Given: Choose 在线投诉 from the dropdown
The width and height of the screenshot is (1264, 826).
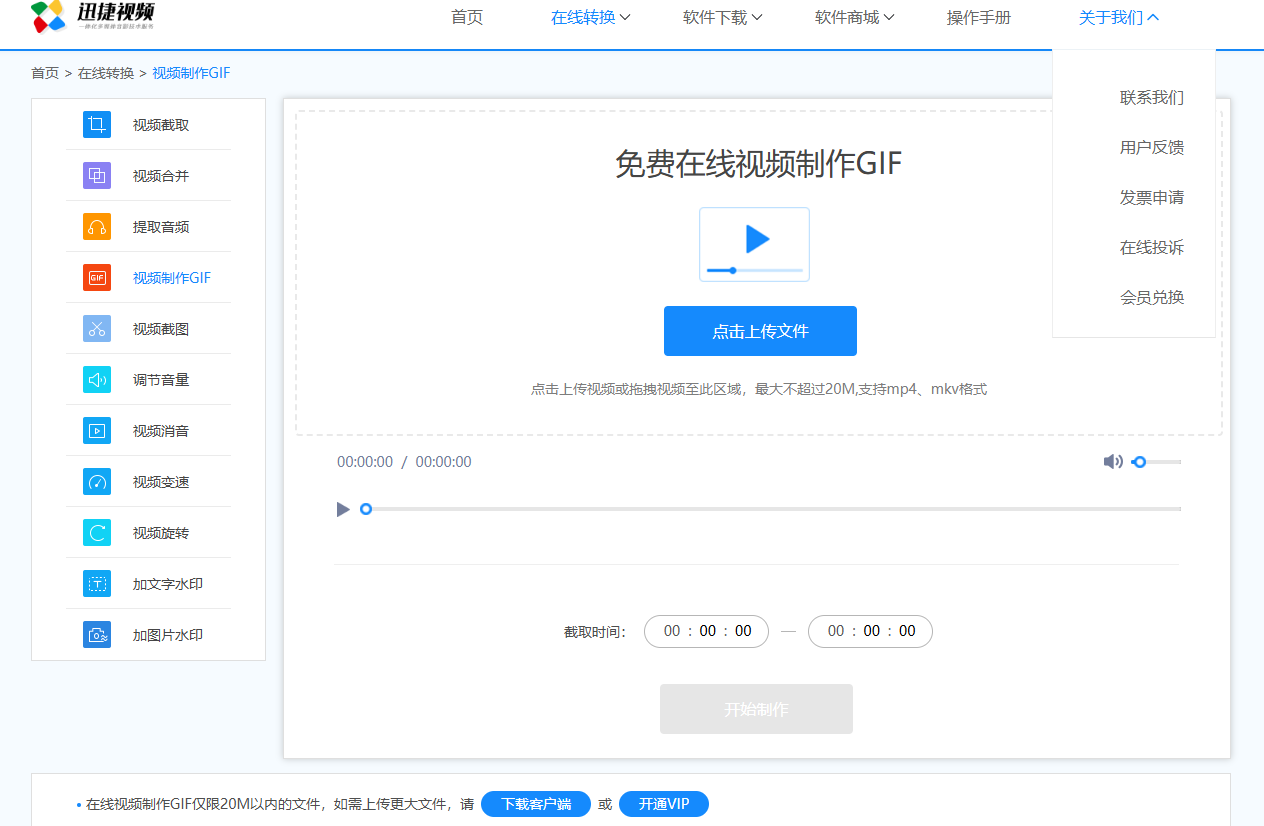Looking at the screenshot, I should 1152,247.
